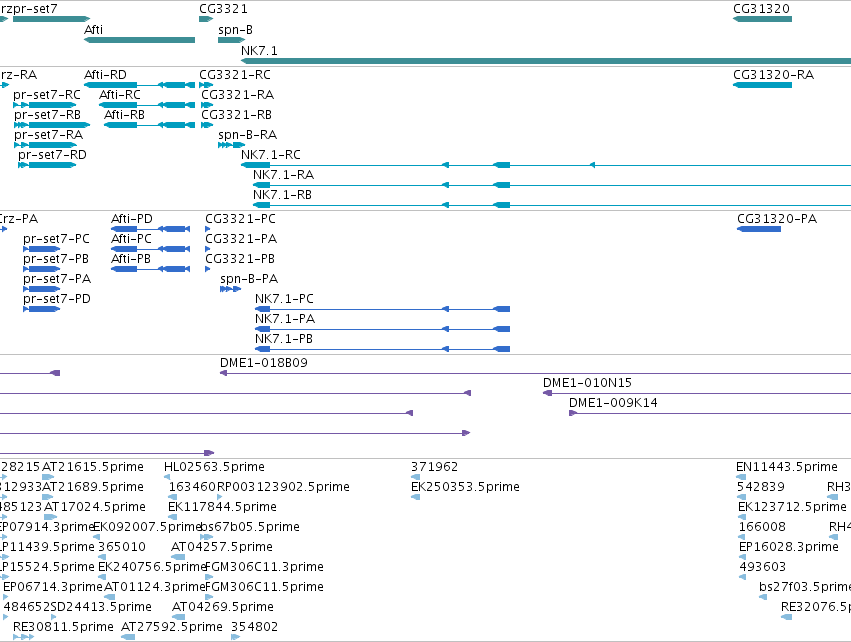Viewport: 851px width, 642px height.
Task: Select the spn-B-RA transcript
Action: [232, 145]
